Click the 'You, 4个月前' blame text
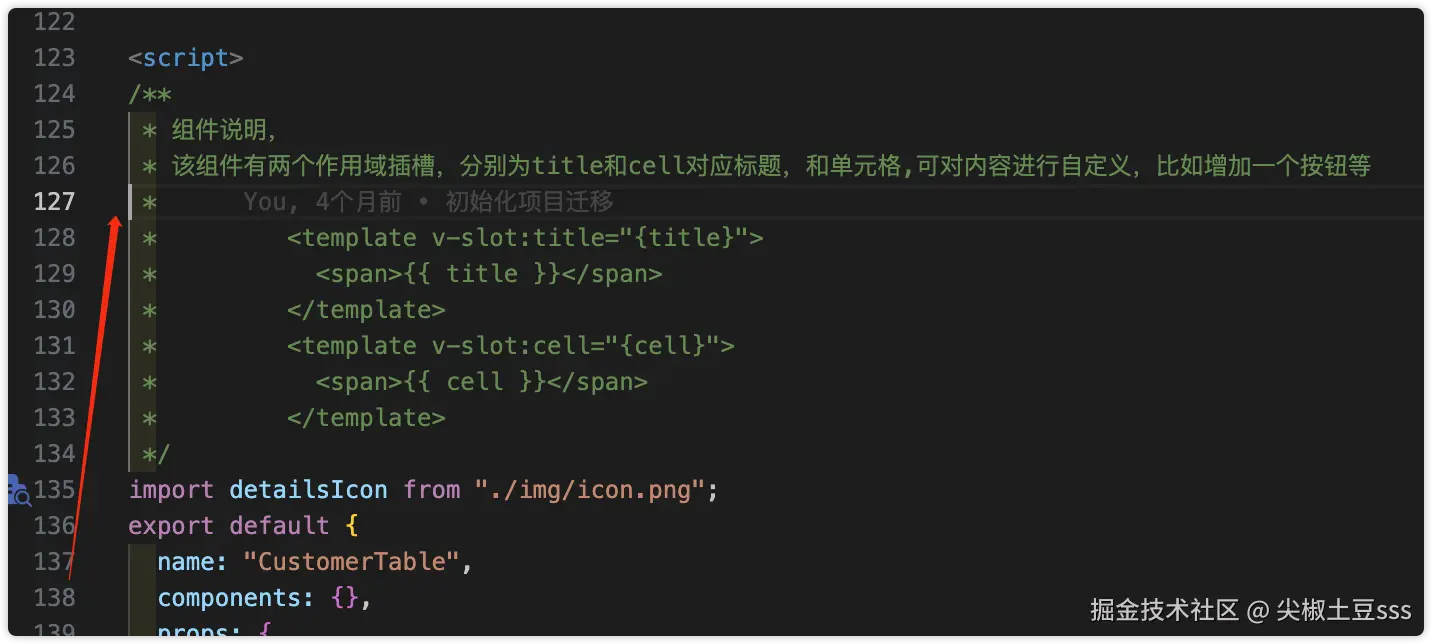This screenshot has height=644, width=1432. pyautogui.click(x=322, y=202)
